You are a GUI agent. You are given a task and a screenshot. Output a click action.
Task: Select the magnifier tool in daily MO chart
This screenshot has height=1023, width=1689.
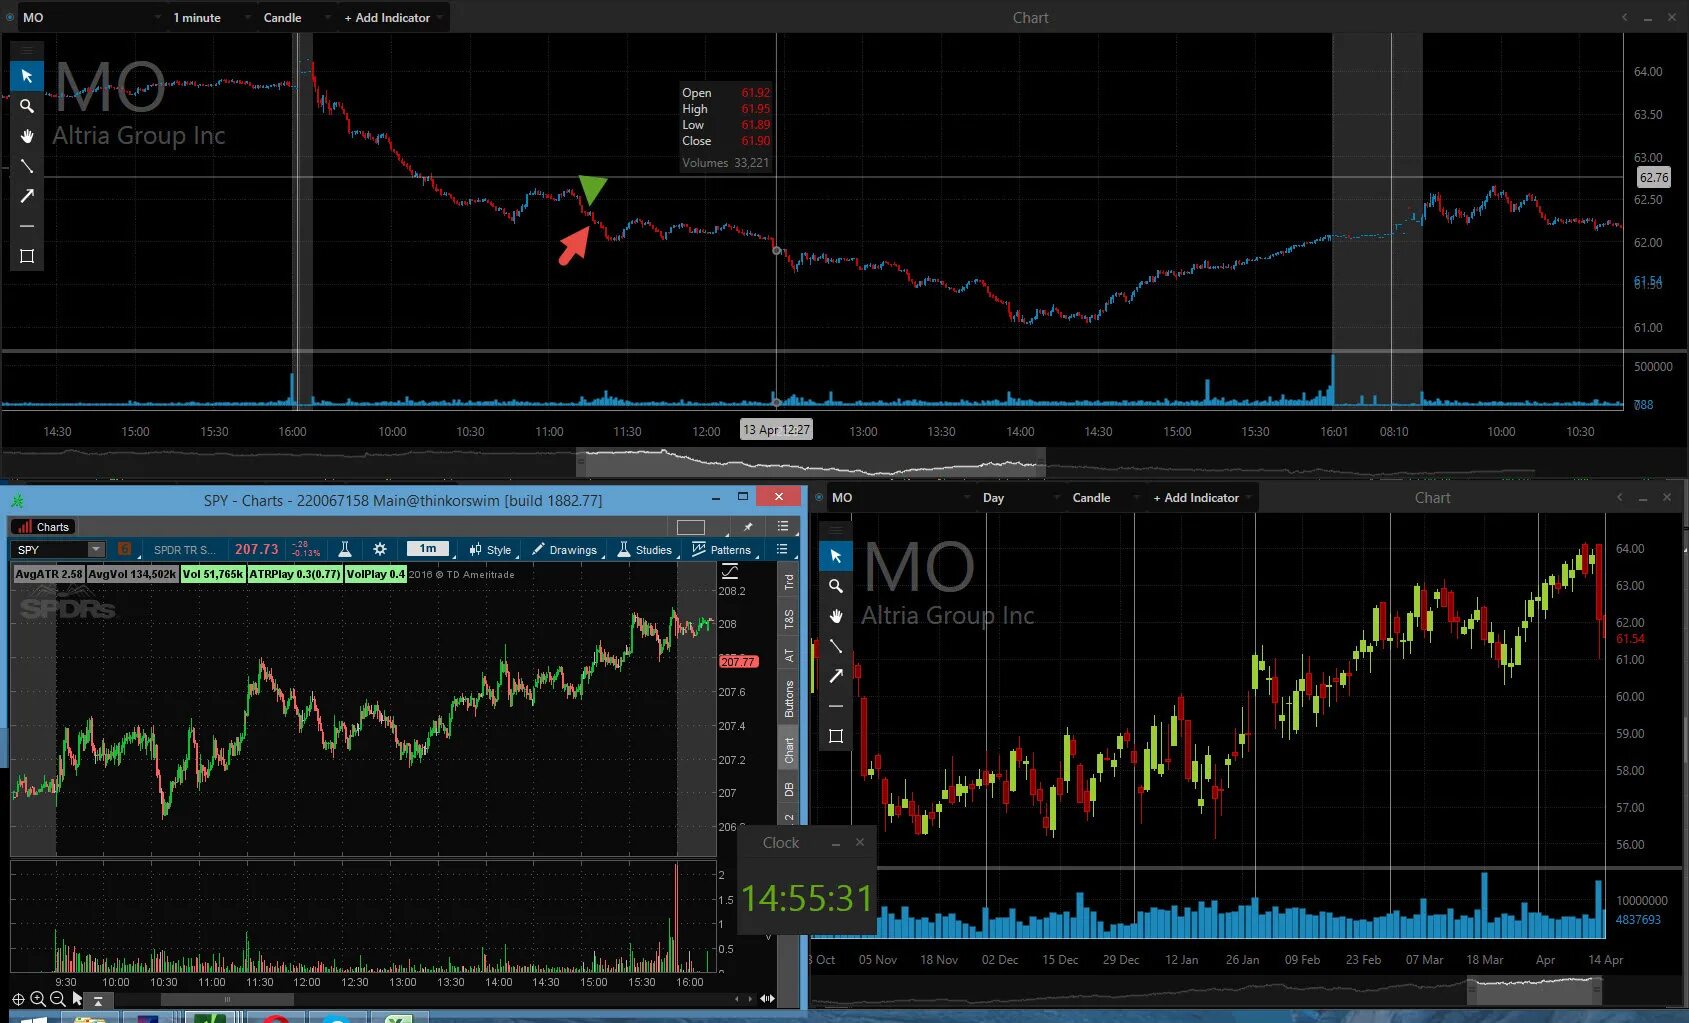836,586
